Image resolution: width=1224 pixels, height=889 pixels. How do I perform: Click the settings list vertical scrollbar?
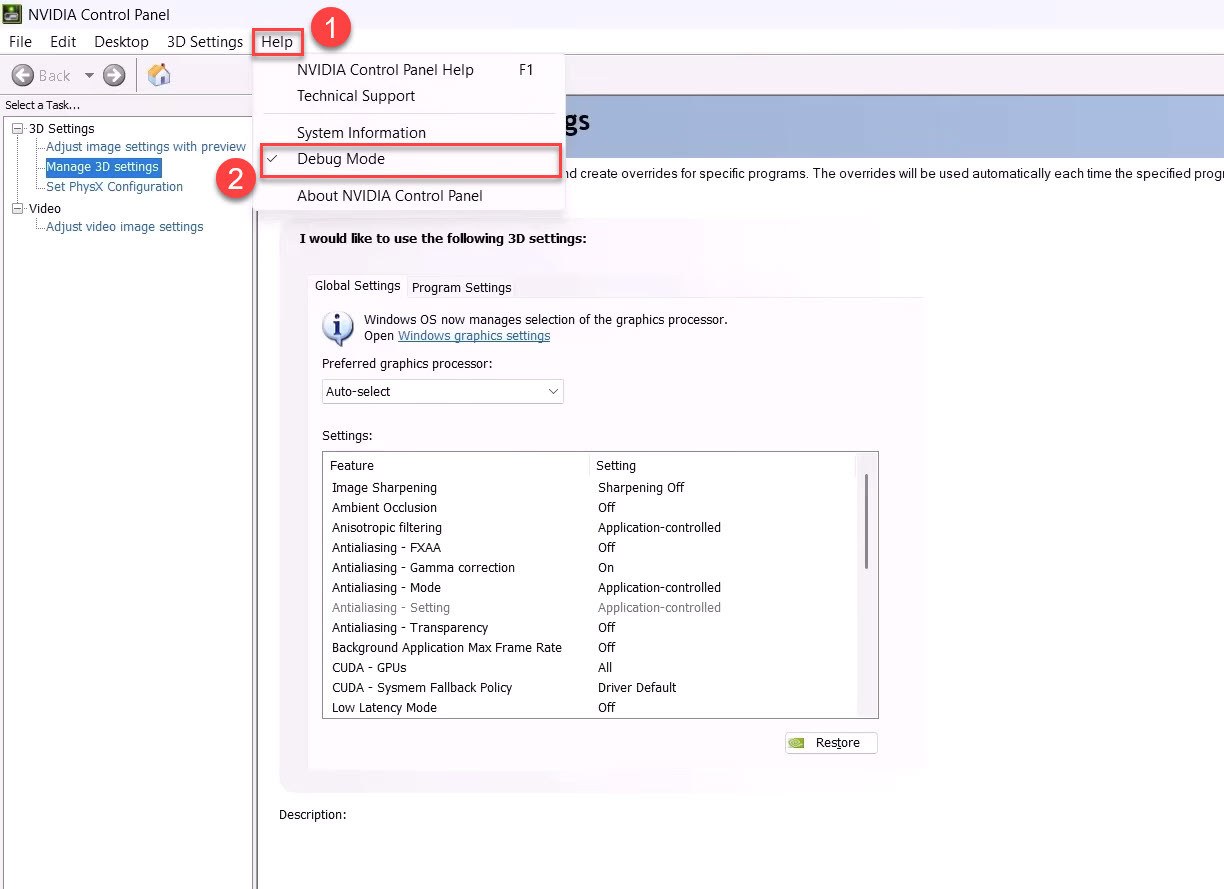click(x=866, y=521)
